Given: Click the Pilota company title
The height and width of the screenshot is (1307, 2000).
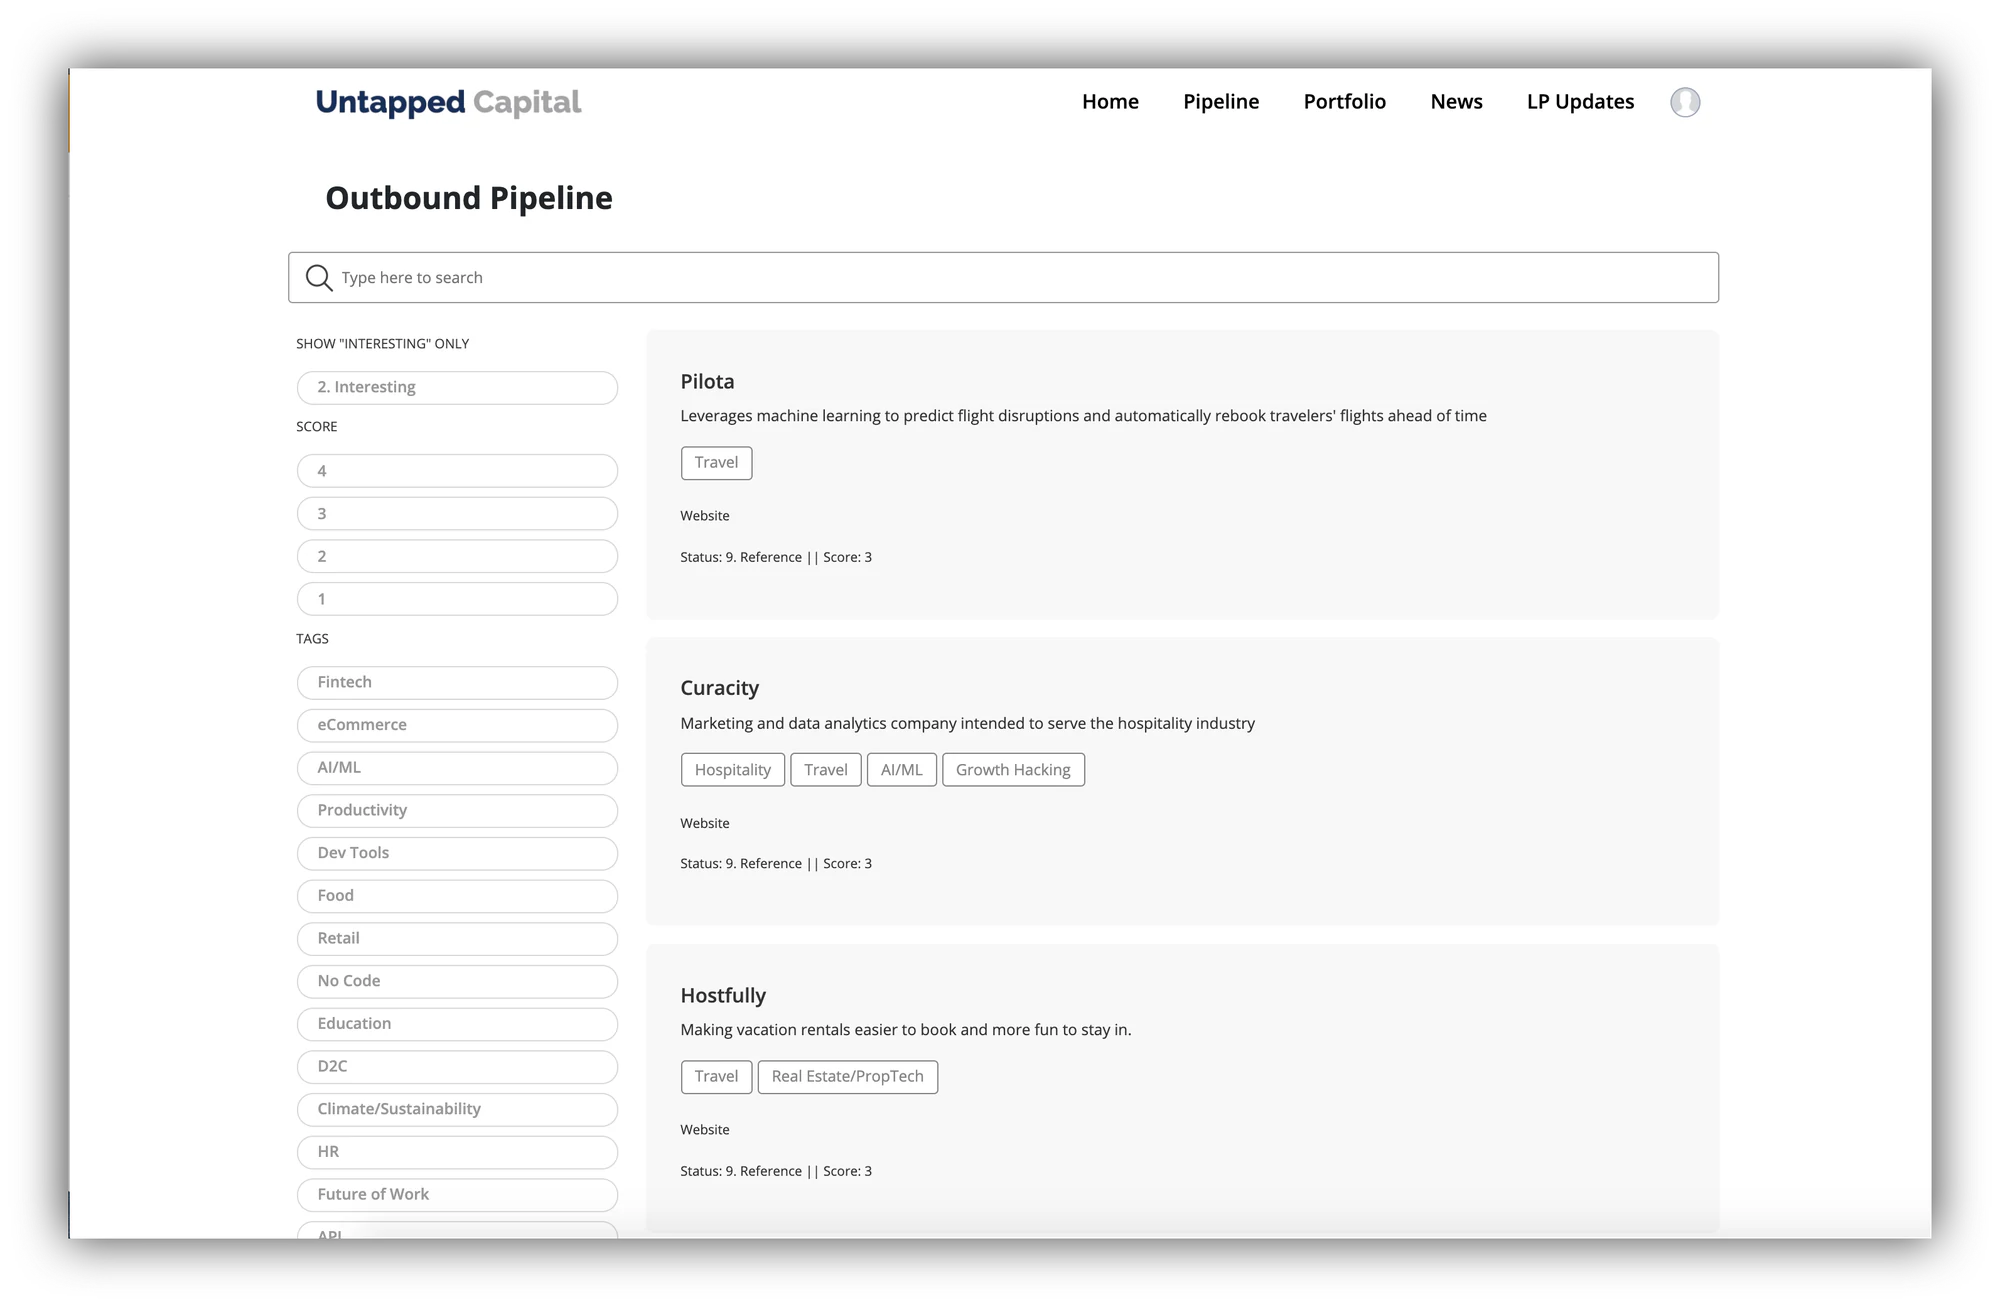Looking at the screenshot, I should (x=707, y=382).
